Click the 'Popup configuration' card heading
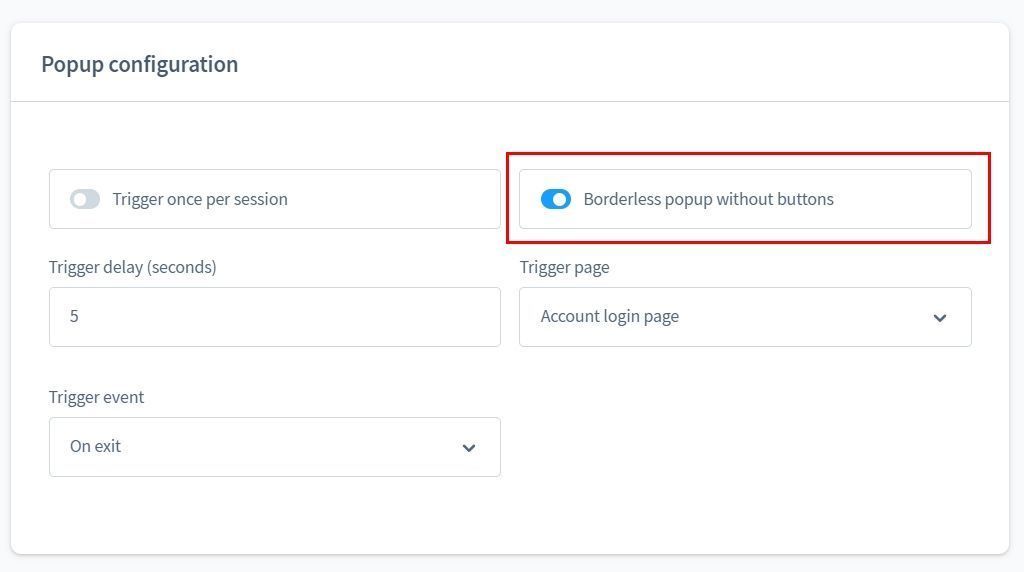Screen dimensions: 1024x572 pos(139,64)
